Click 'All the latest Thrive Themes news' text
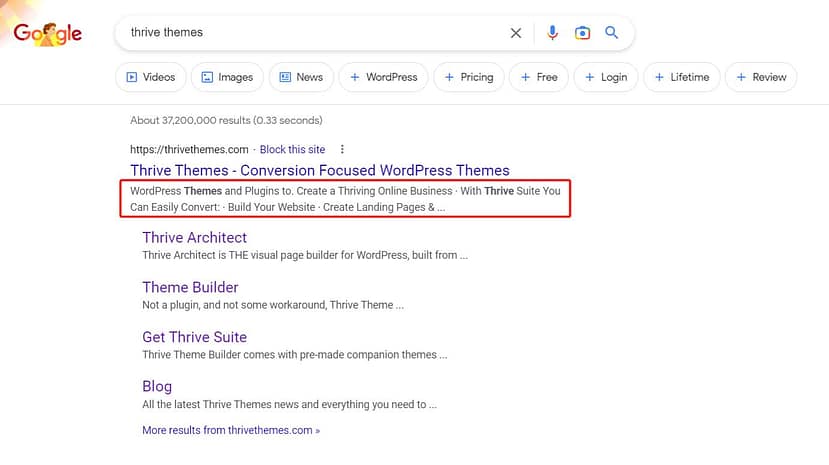Image resolution: width=829 pixels, height=465 pixels. click(x=289, y=404)
